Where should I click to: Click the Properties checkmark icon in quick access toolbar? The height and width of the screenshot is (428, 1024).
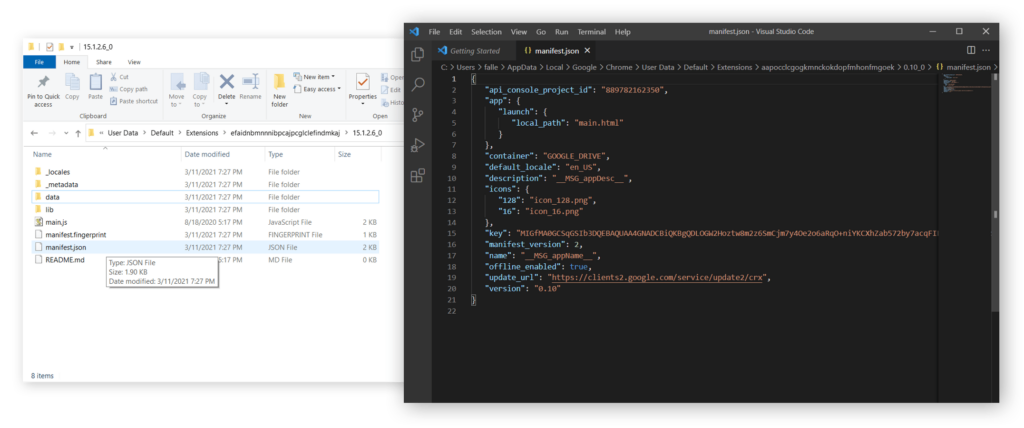(50, 47)
